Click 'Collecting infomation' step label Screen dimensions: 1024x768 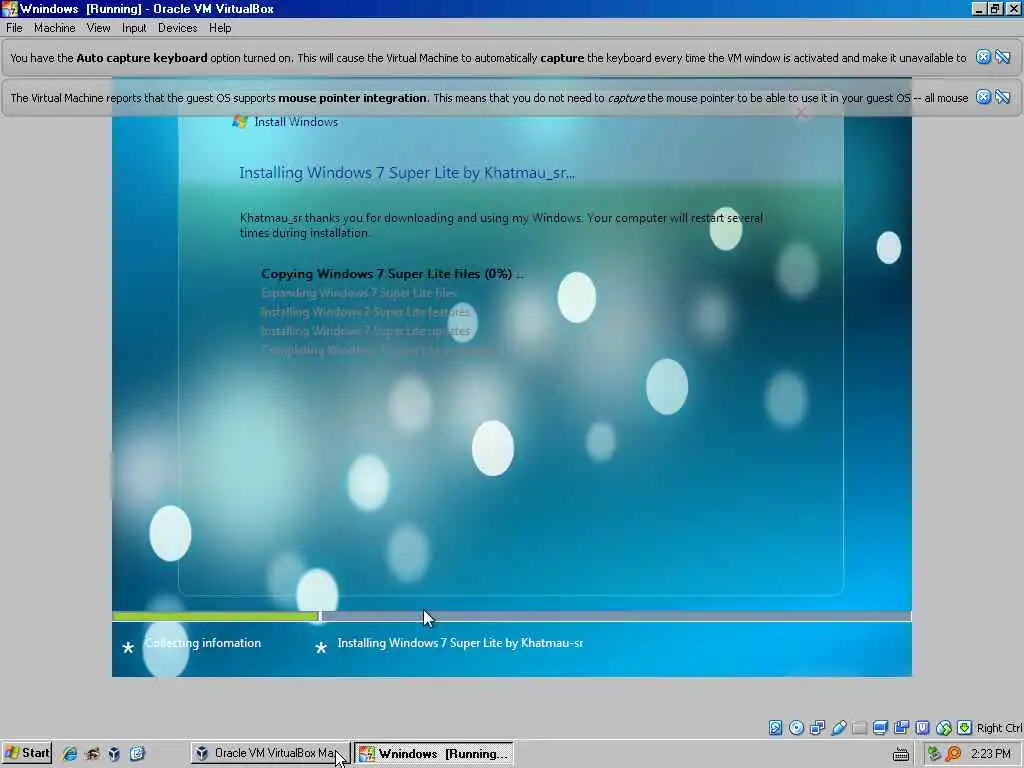[x=203, y=643]
